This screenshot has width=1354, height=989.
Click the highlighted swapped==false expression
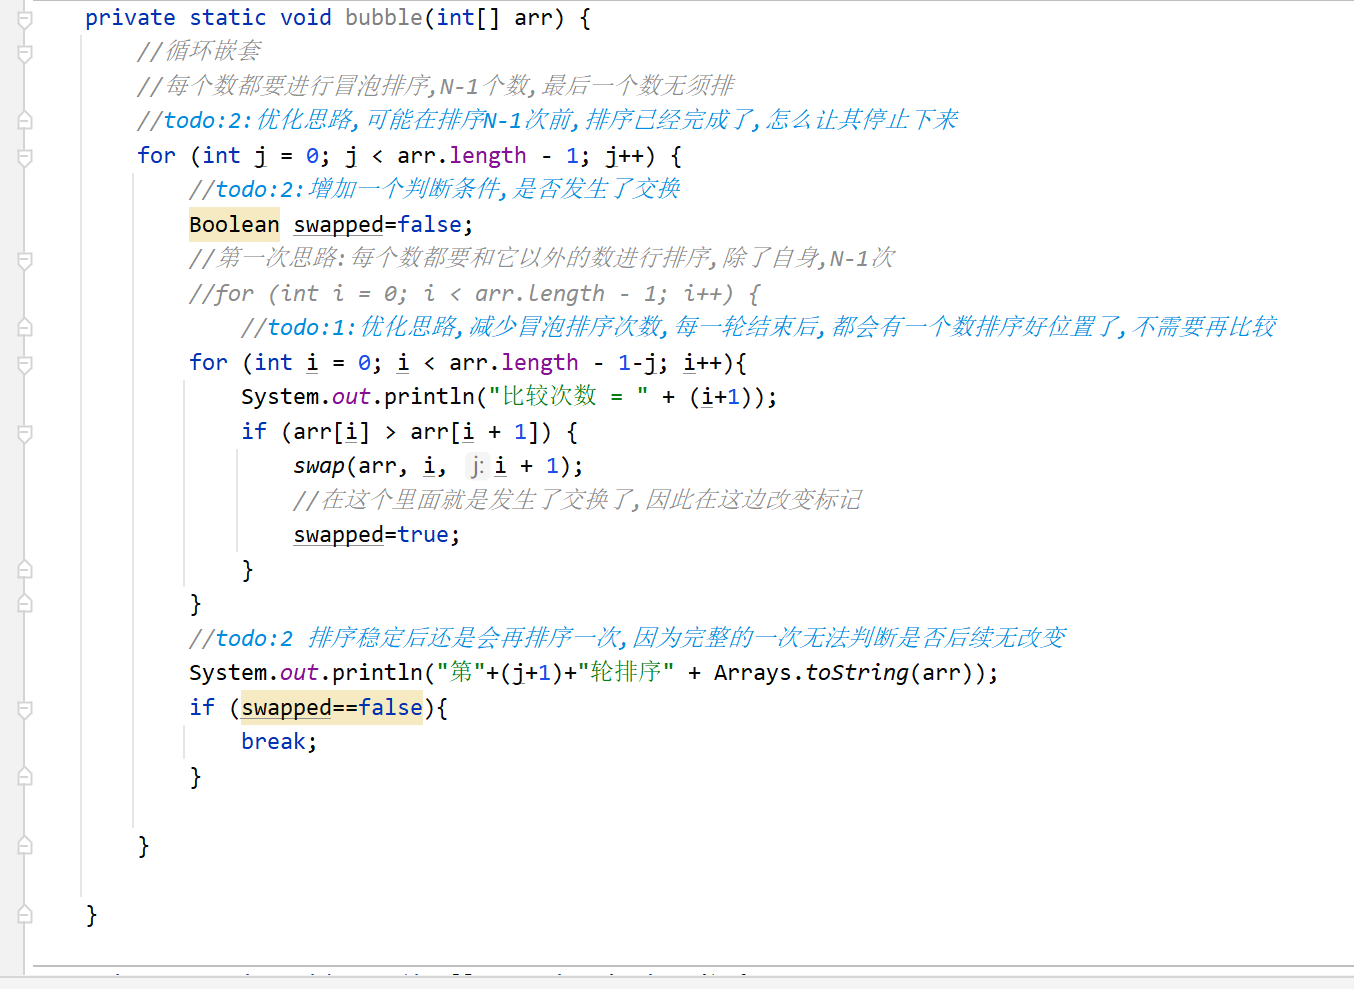(330, 707)
